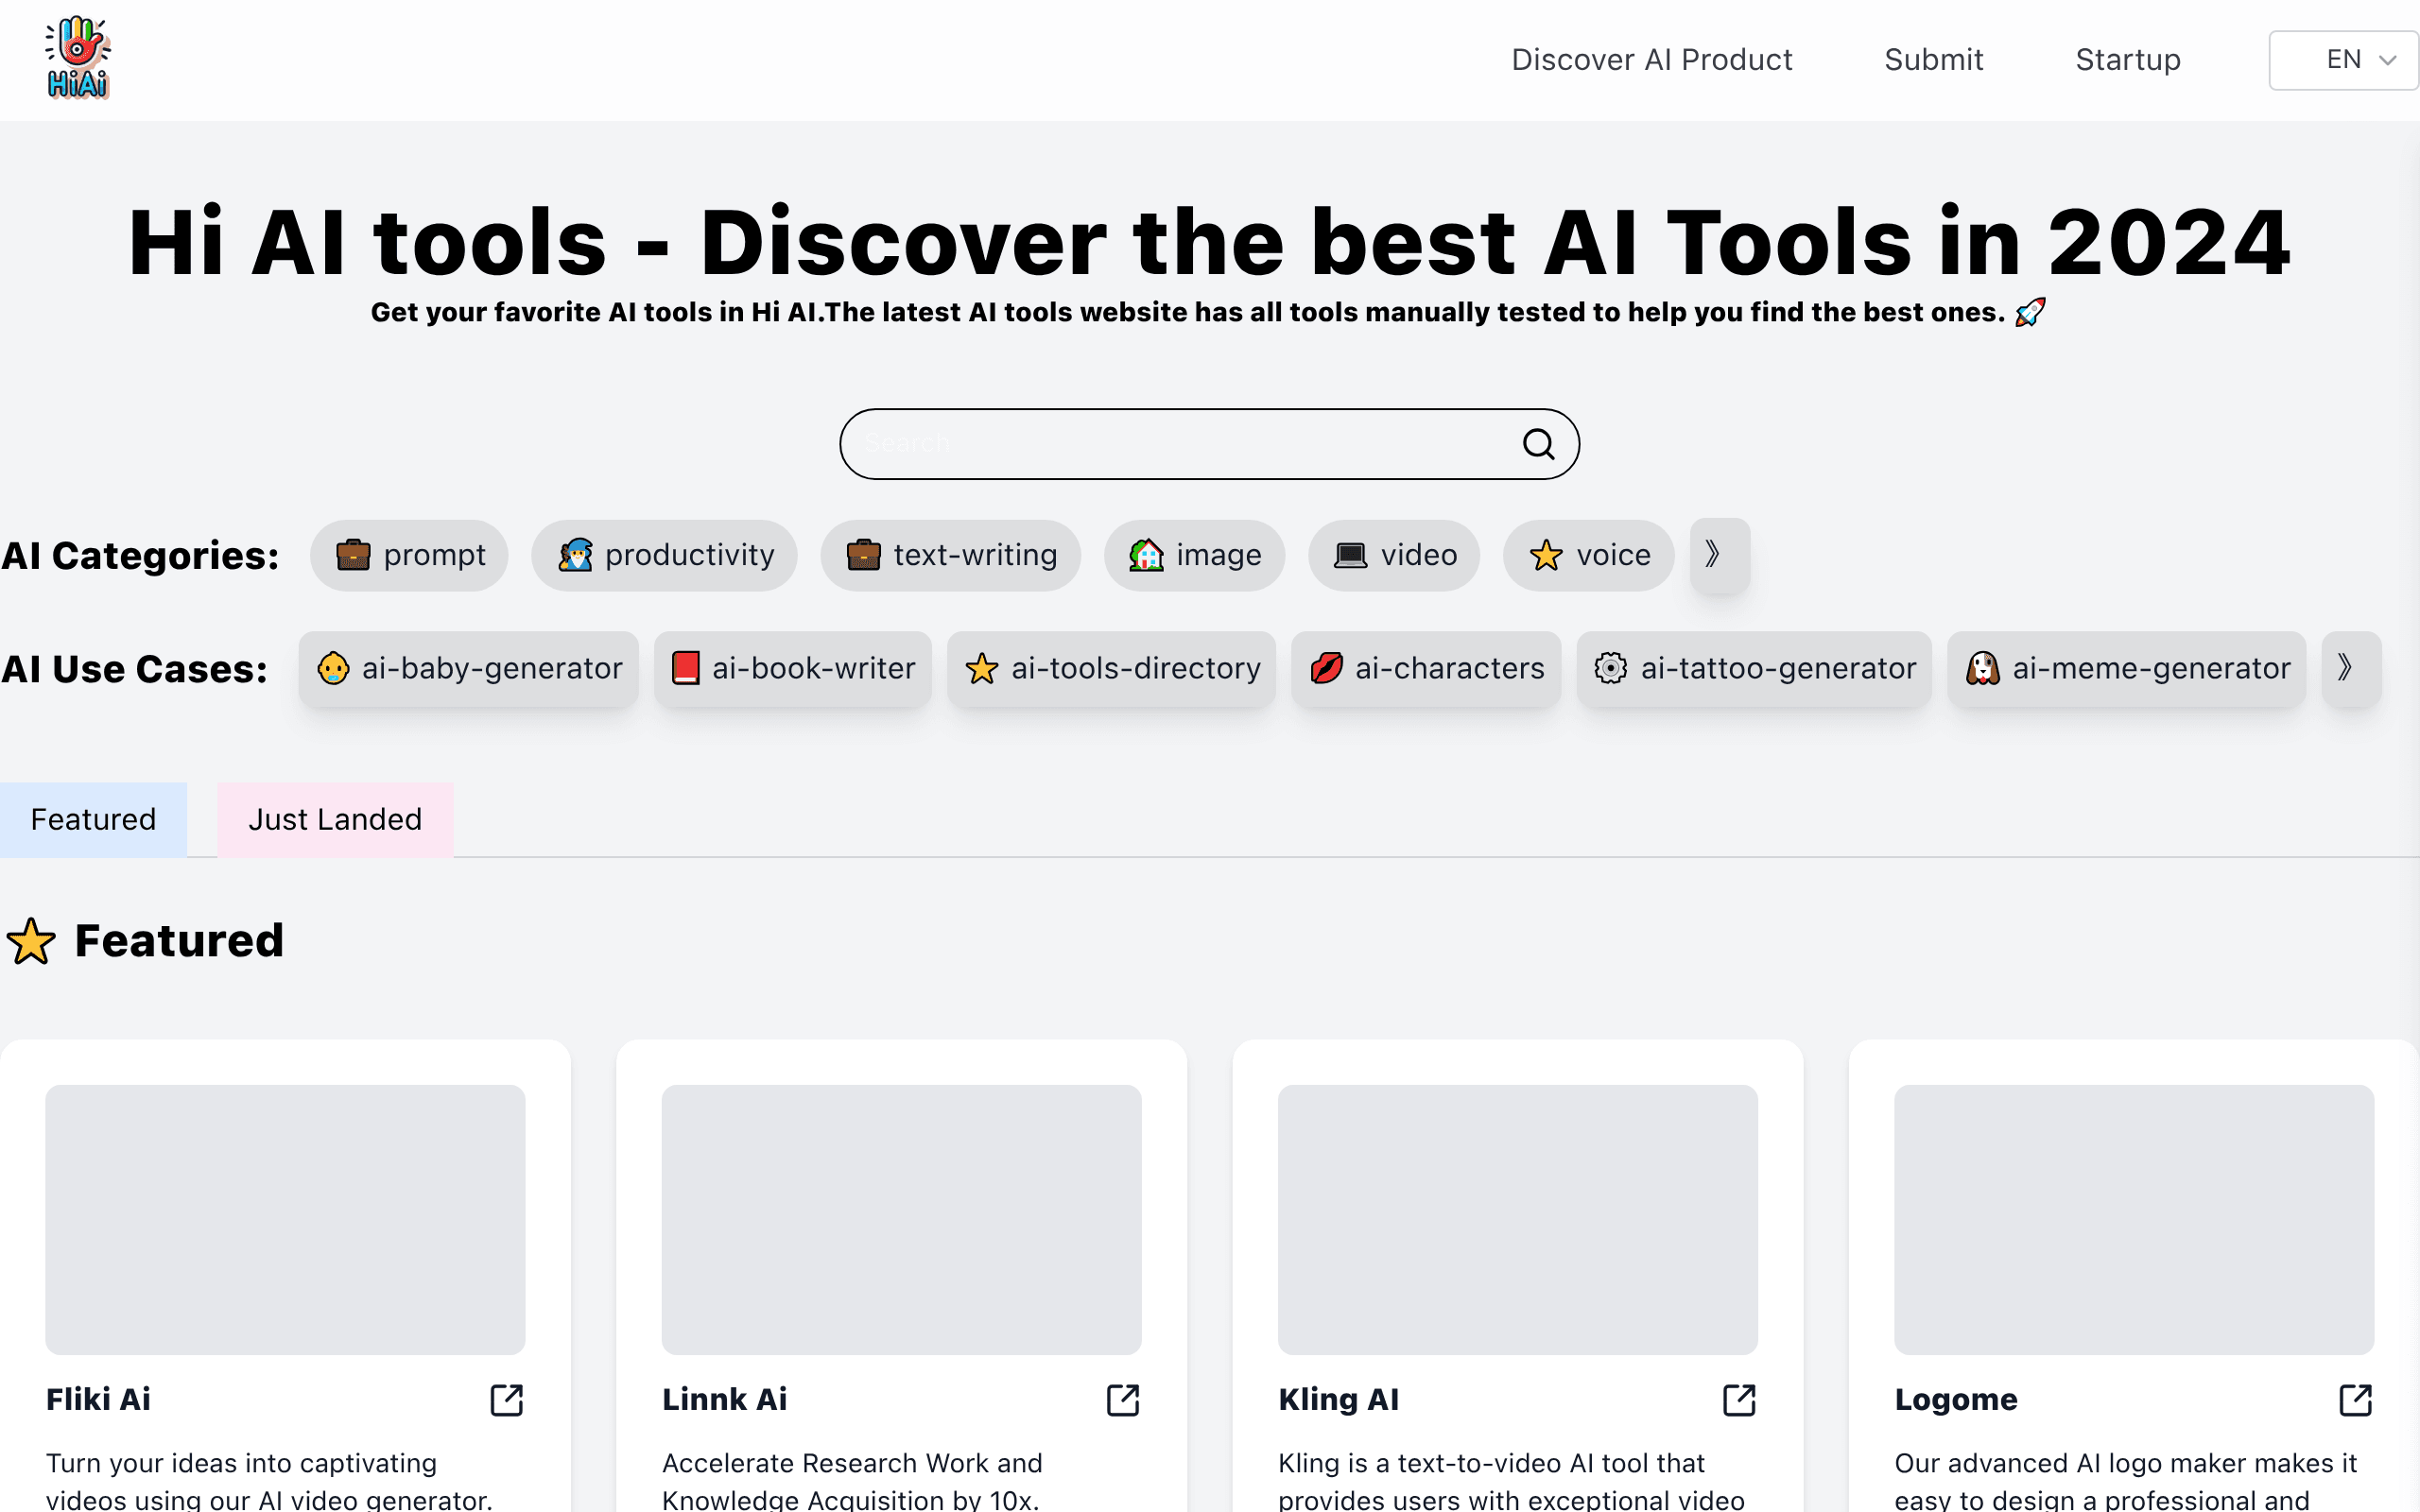The width and height of the screenshot is (2420, 1512).
Task: Switch to the Featured tab
Action: [x=93, y=819]
